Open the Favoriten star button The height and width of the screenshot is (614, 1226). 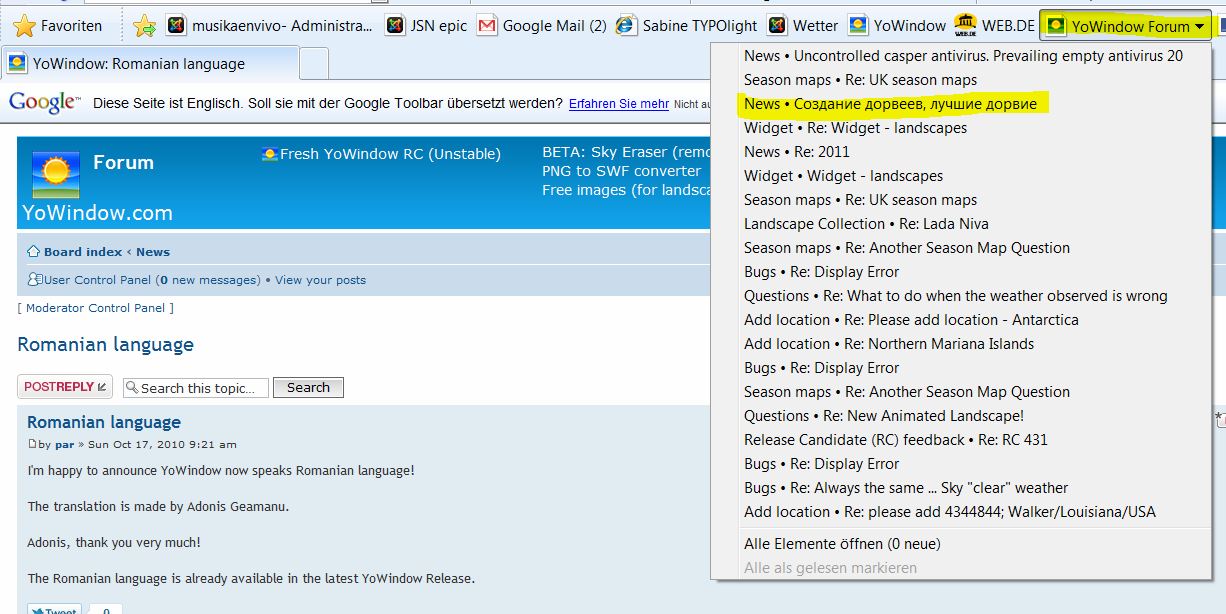pyautogui.click(x=58, y=26)
